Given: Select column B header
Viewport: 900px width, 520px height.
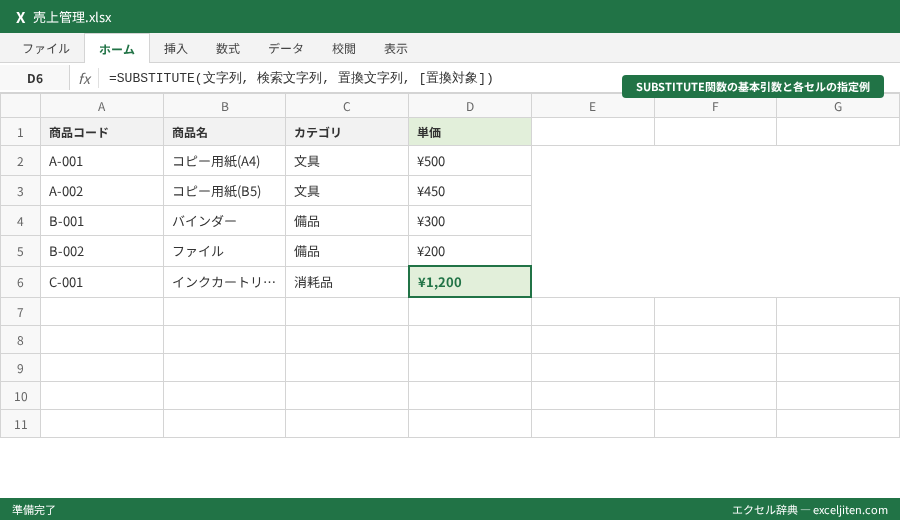Looking at the screenshot, I should (x=224, y=106).
